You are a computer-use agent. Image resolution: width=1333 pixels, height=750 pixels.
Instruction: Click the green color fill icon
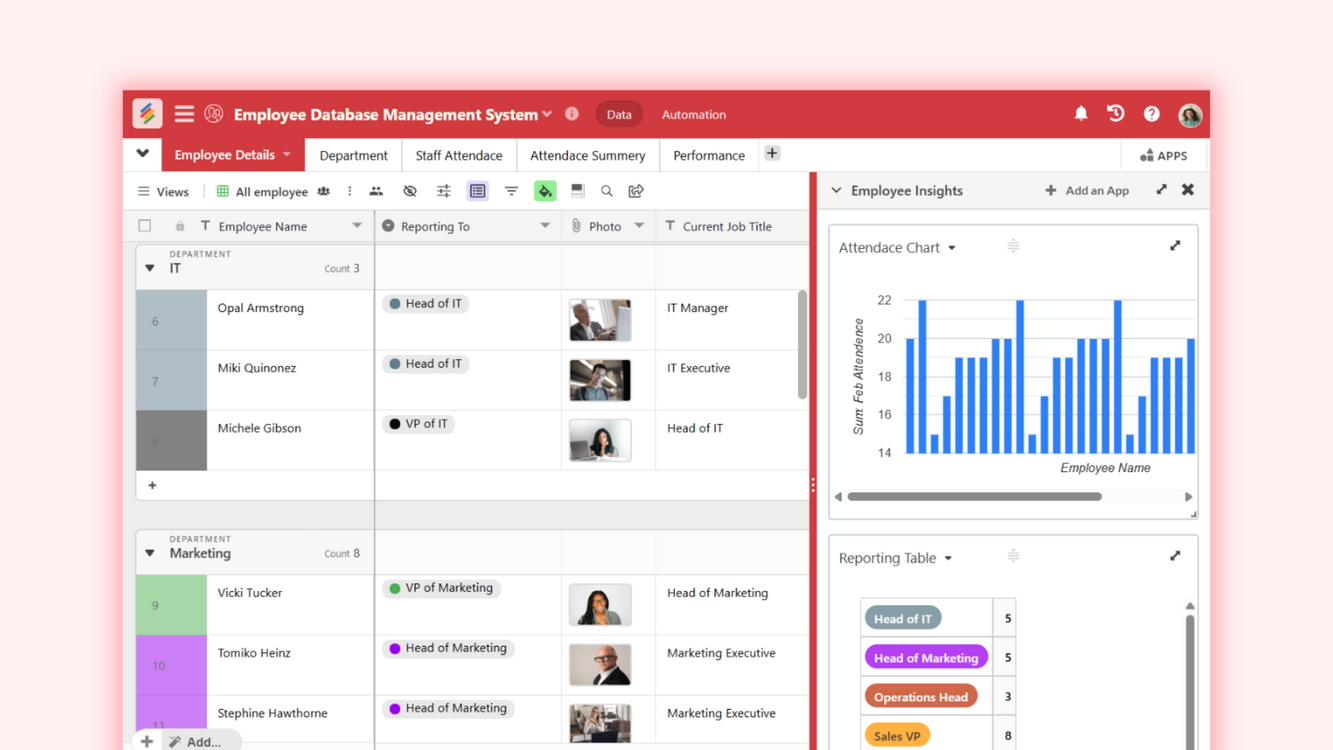click(545, 191)
